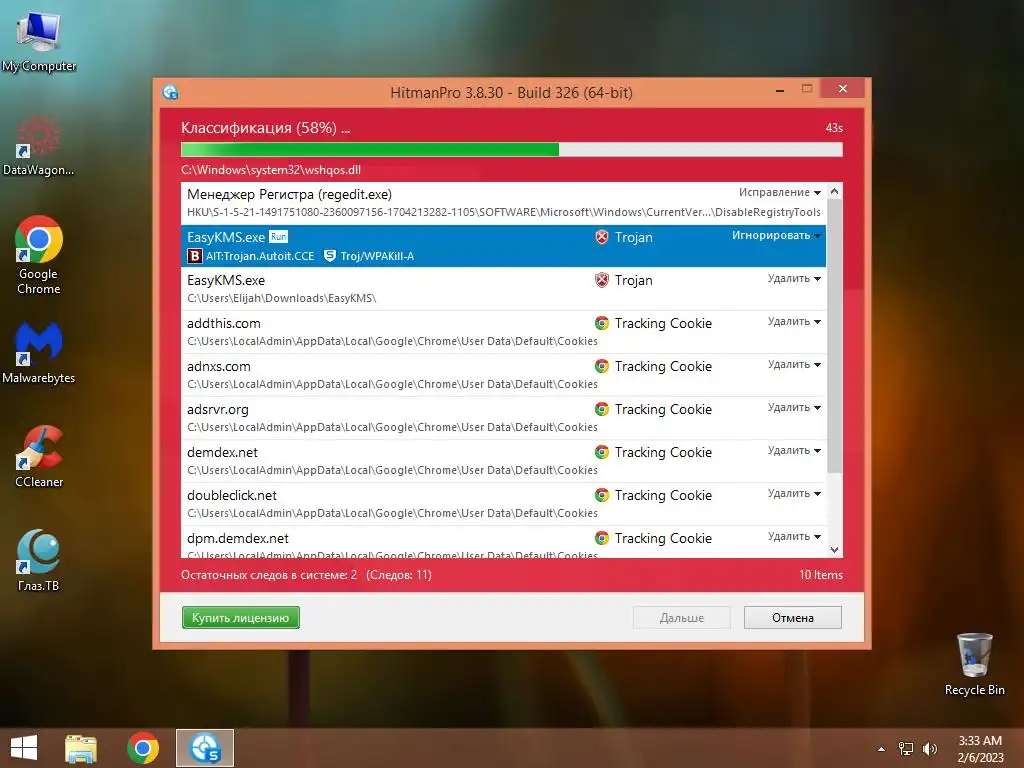Screen dimensions: 1024x768
Task: Open the volume control in system tray
Action: 929,749
